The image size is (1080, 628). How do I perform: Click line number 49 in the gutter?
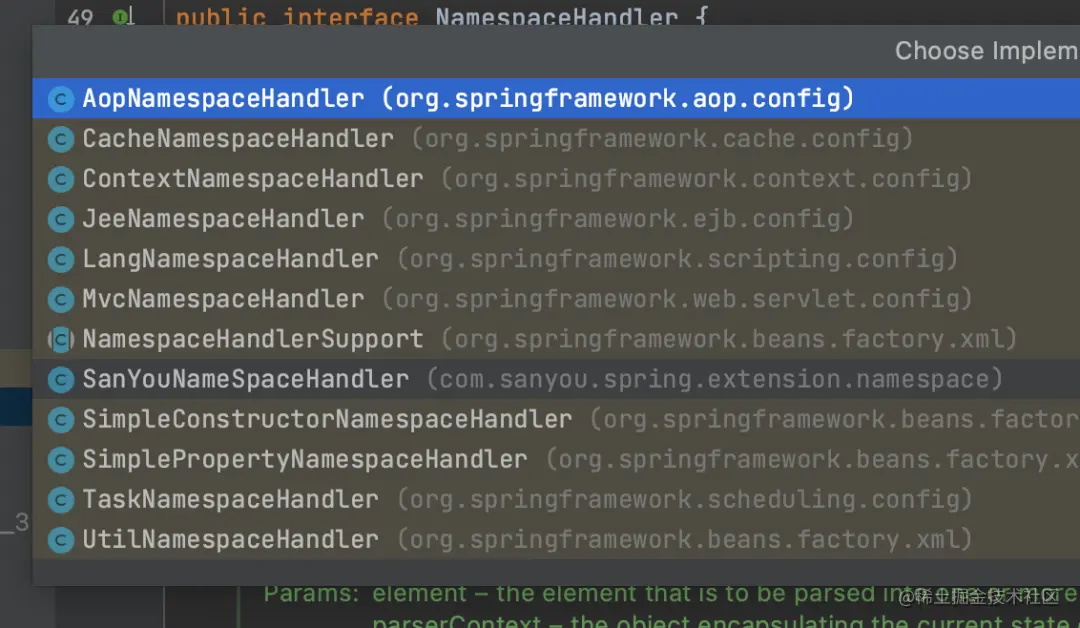(80, 17)
